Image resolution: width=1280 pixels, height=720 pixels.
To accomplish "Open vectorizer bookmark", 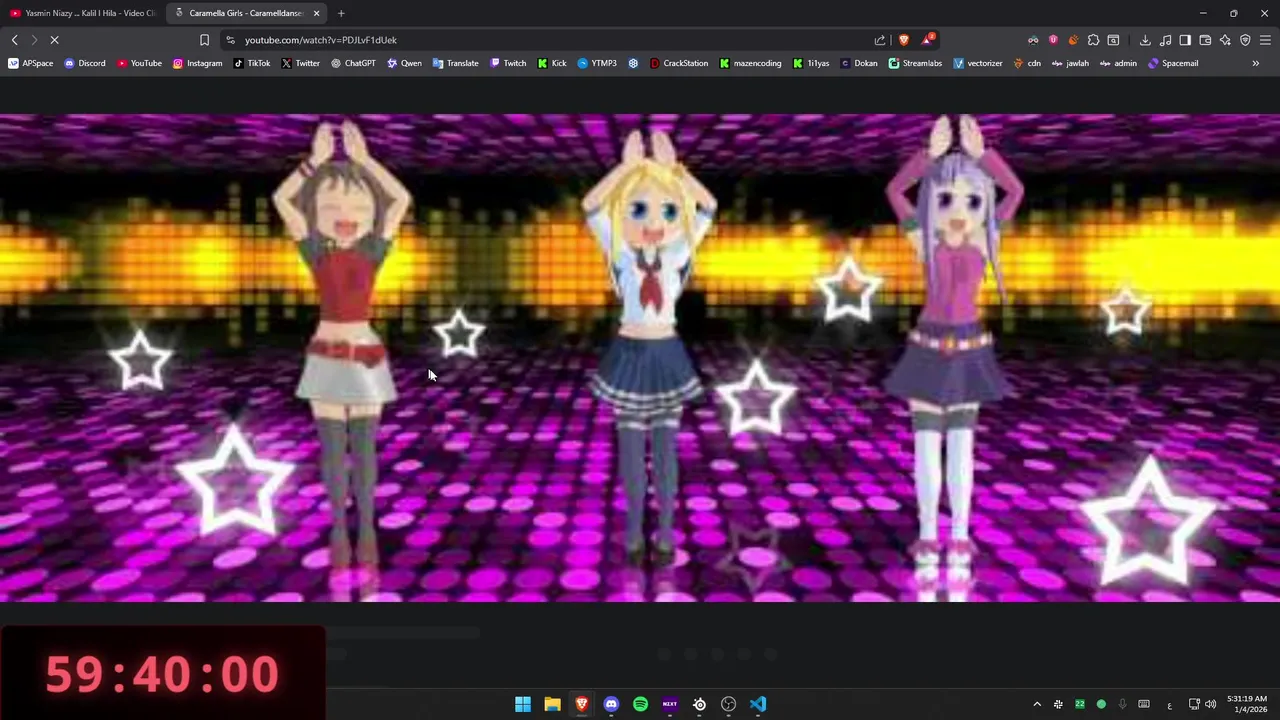I will pyautogui.click(x=977, y=63).
